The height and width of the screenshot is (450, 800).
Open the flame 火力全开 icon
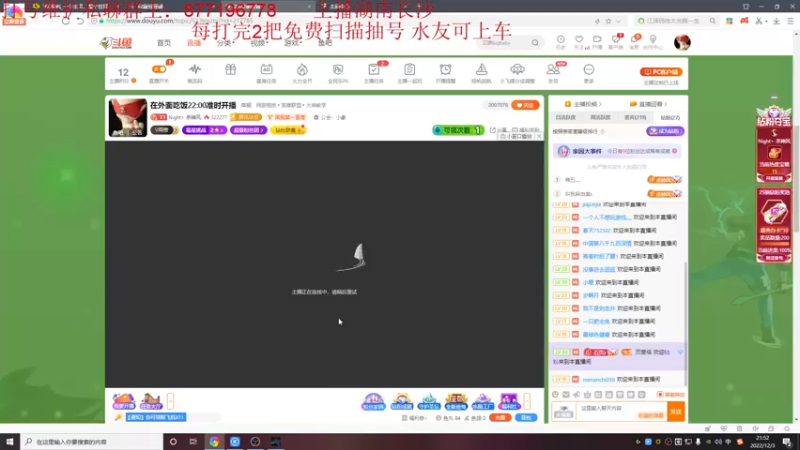coord(302,72)
